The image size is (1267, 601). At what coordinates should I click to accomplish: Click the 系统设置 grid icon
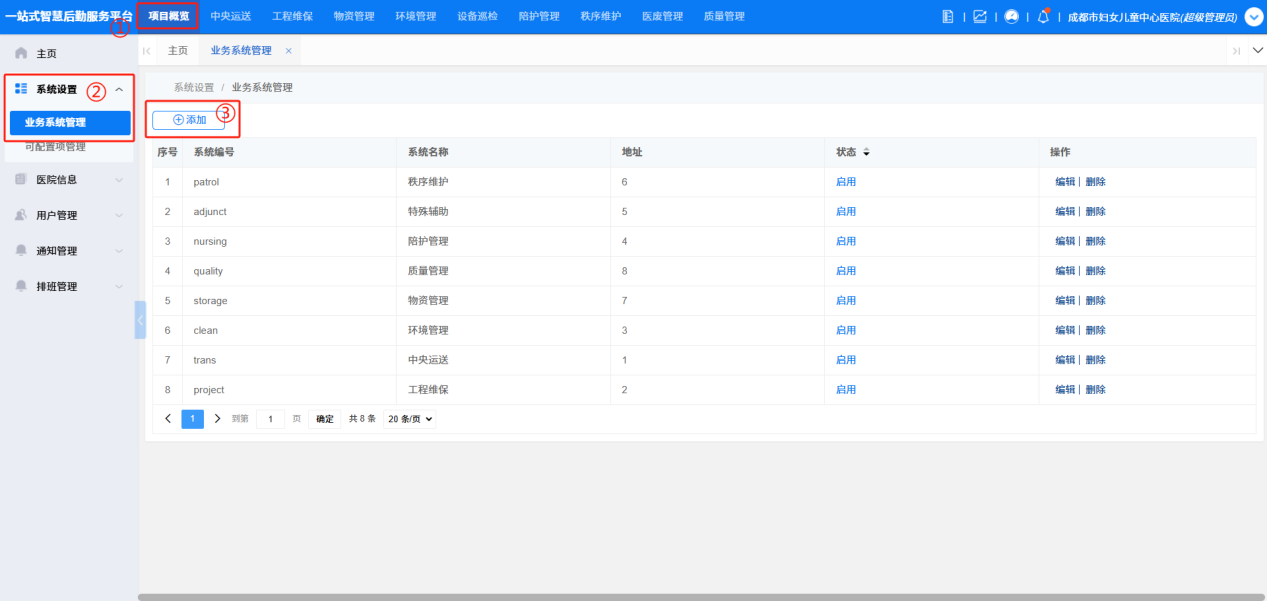coord(21,89)
